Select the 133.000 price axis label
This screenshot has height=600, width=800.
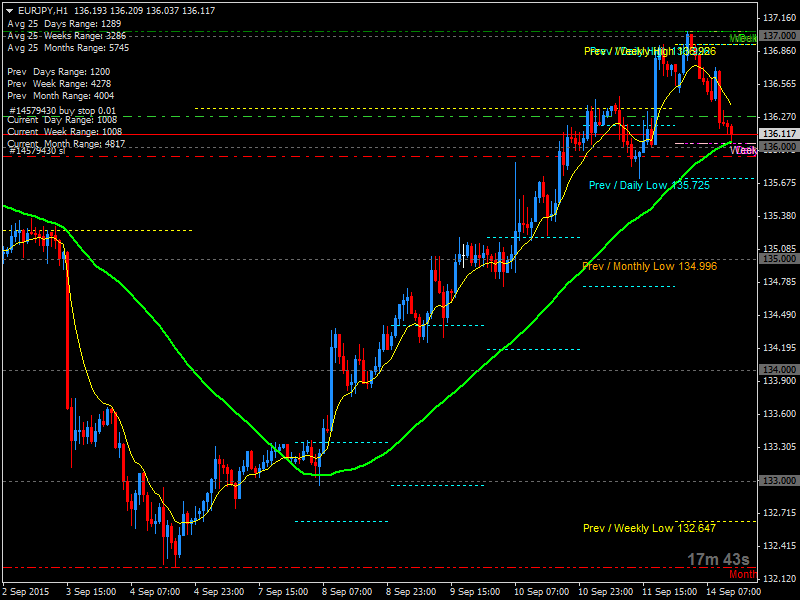778,482
